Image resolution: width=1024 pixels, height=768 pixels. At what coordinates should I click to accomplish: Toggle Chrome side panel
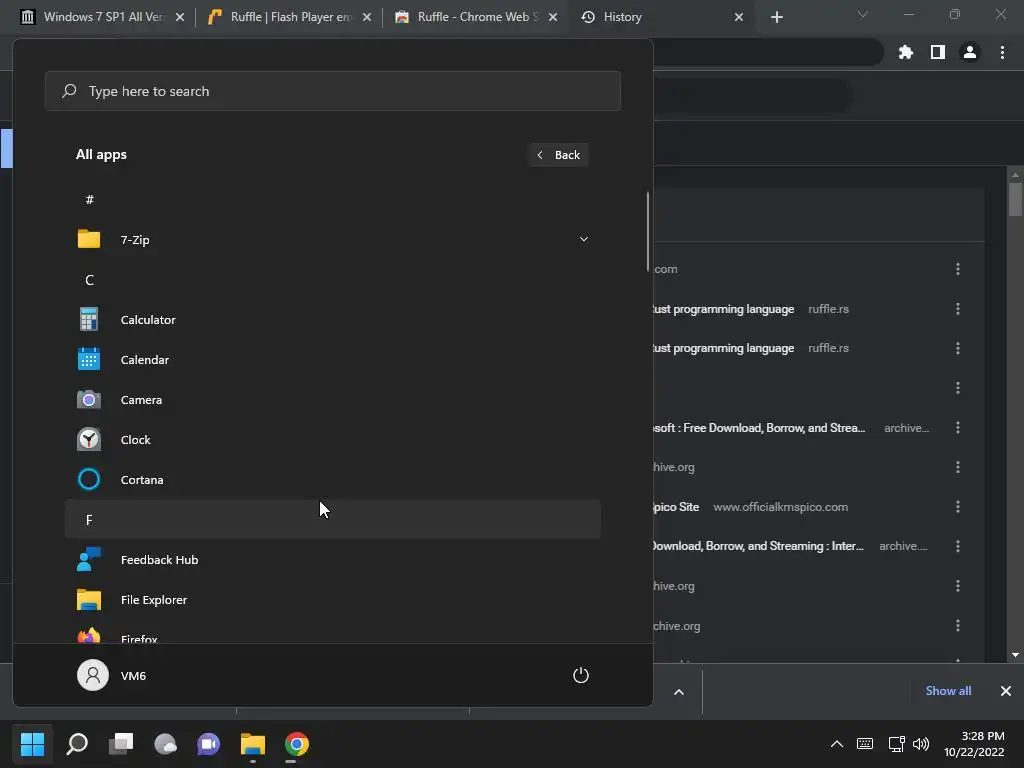pos(938,52)
